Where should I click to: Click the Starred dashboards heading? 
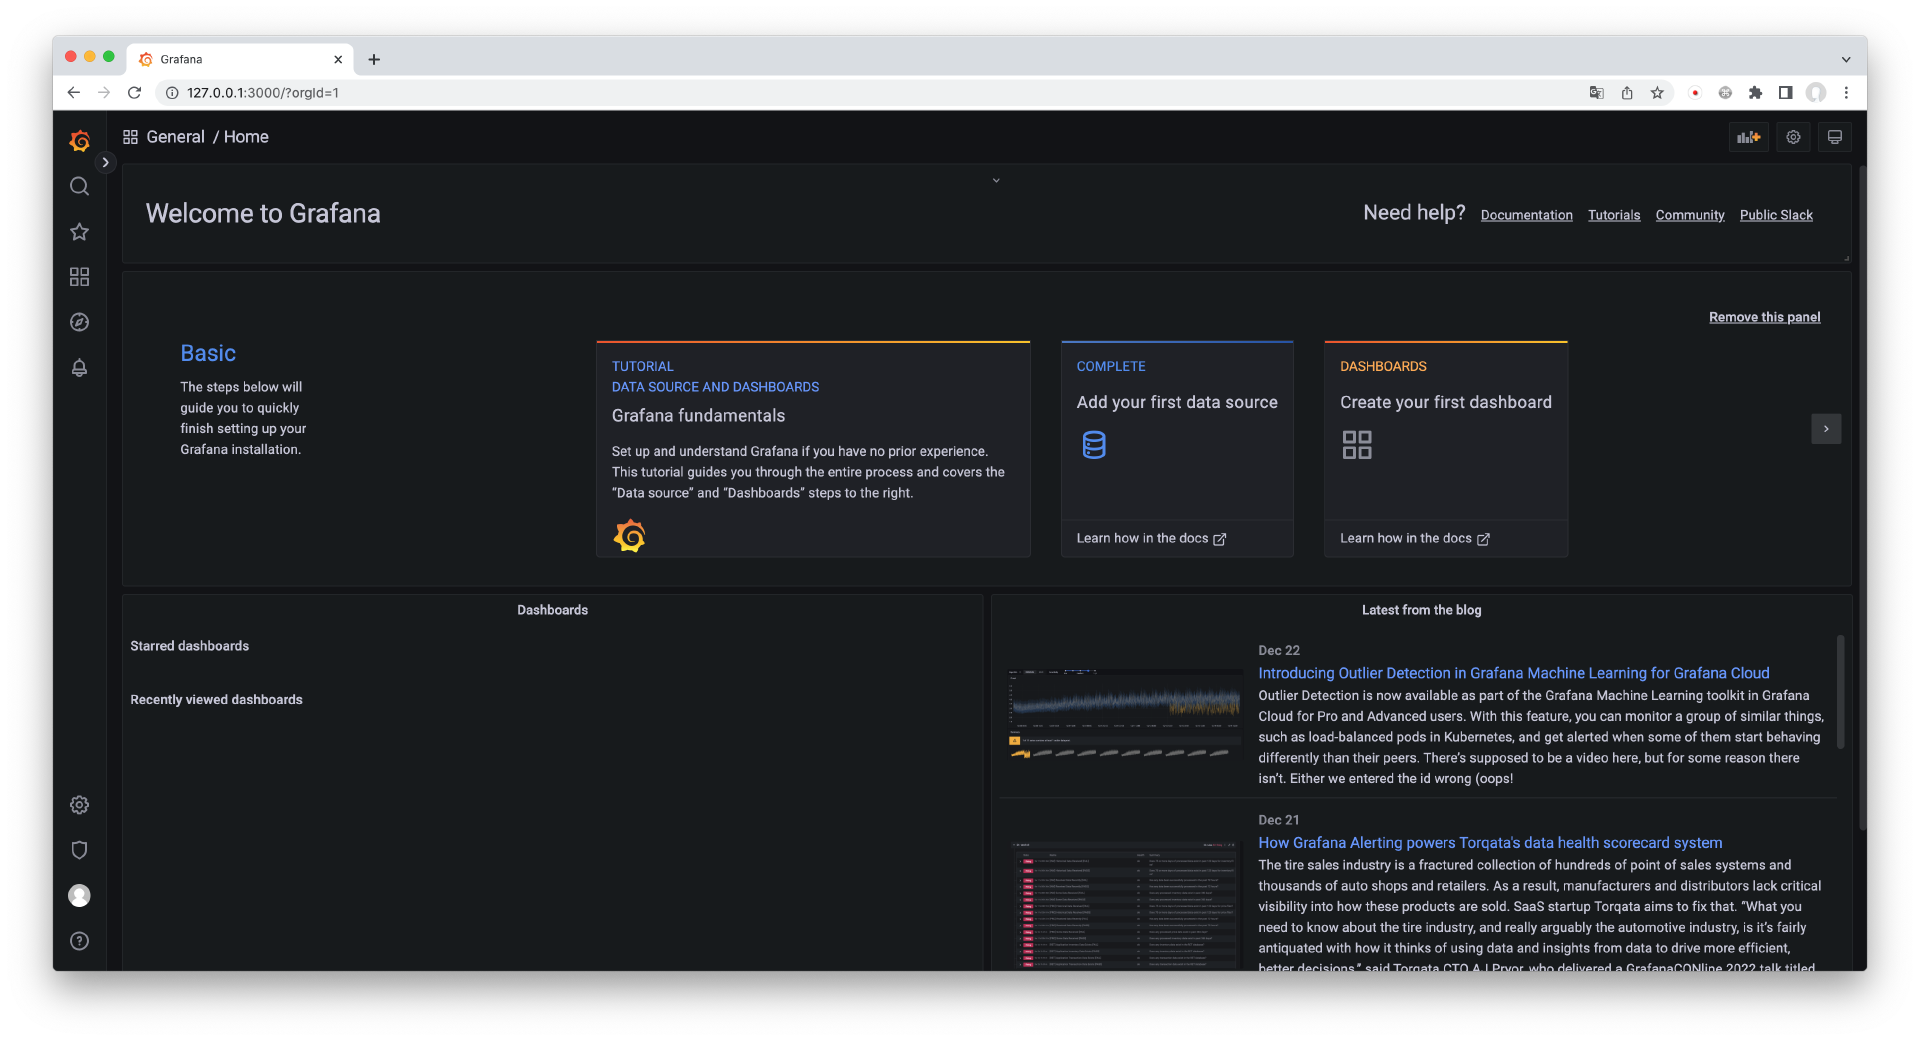(190, 646)
